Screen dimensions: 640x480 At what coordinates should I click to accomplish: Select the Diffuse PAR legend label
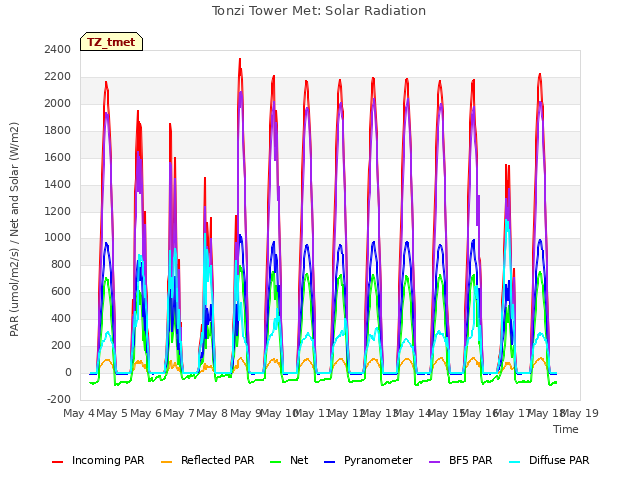559,460
